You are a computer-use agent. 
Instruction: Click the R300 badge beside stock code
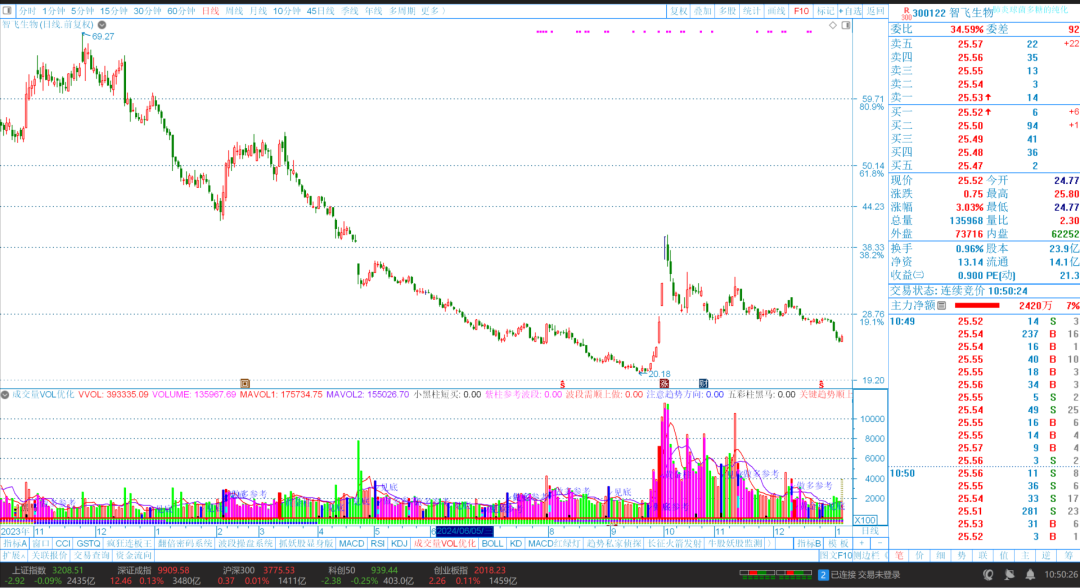(906, 13)
